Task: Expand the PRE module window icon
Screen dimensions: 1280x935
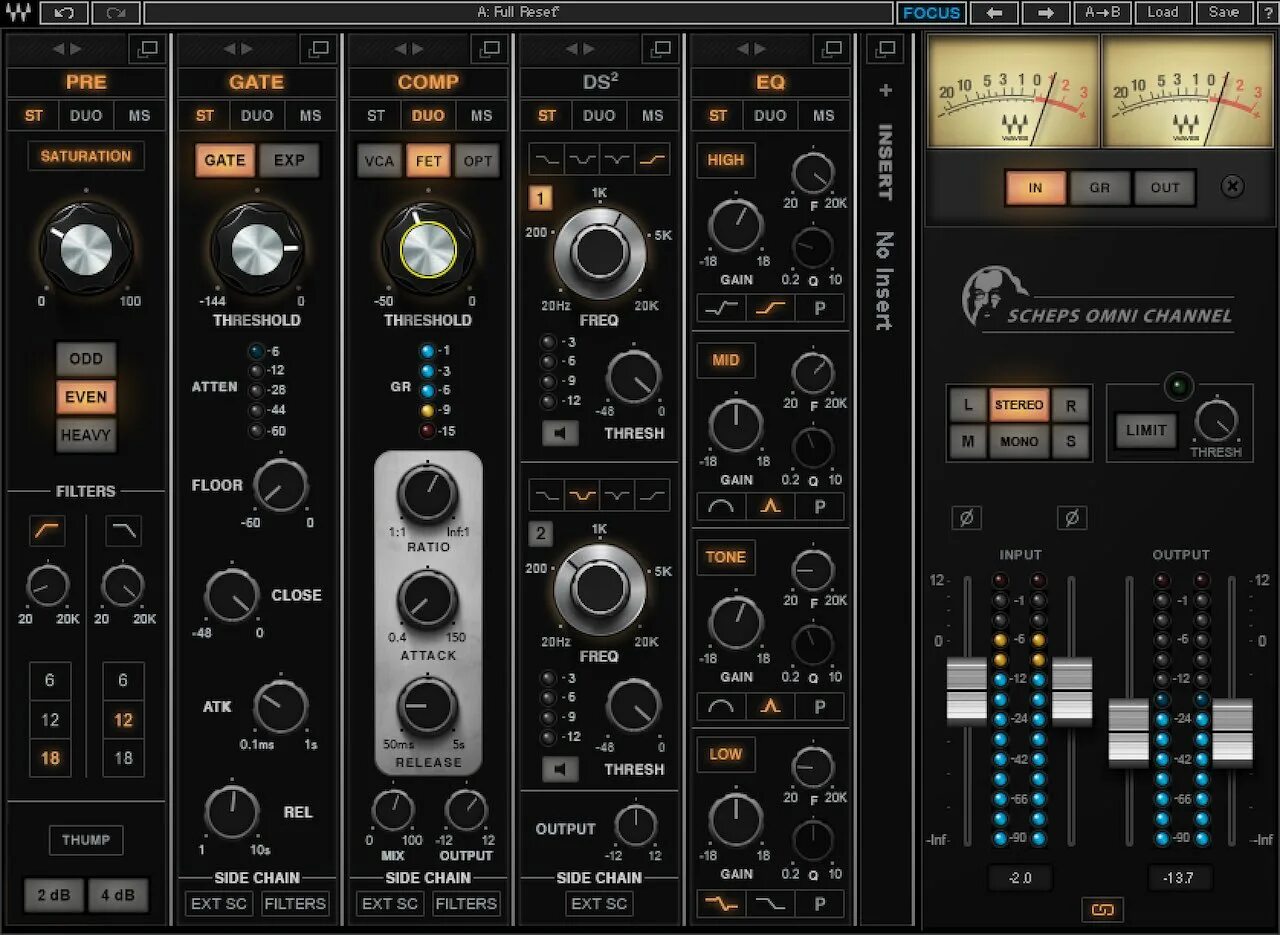Action: coord(147,48)
